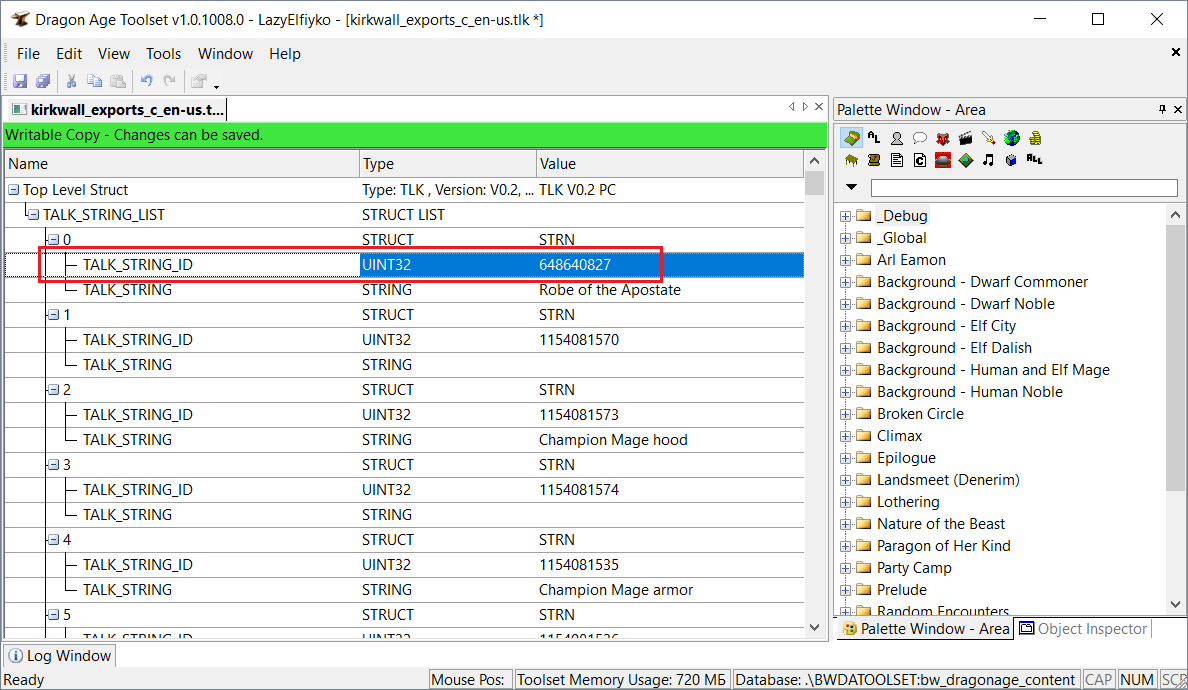
Task: Select the Merchant gold coins icon
Action: click(1035, 138)
